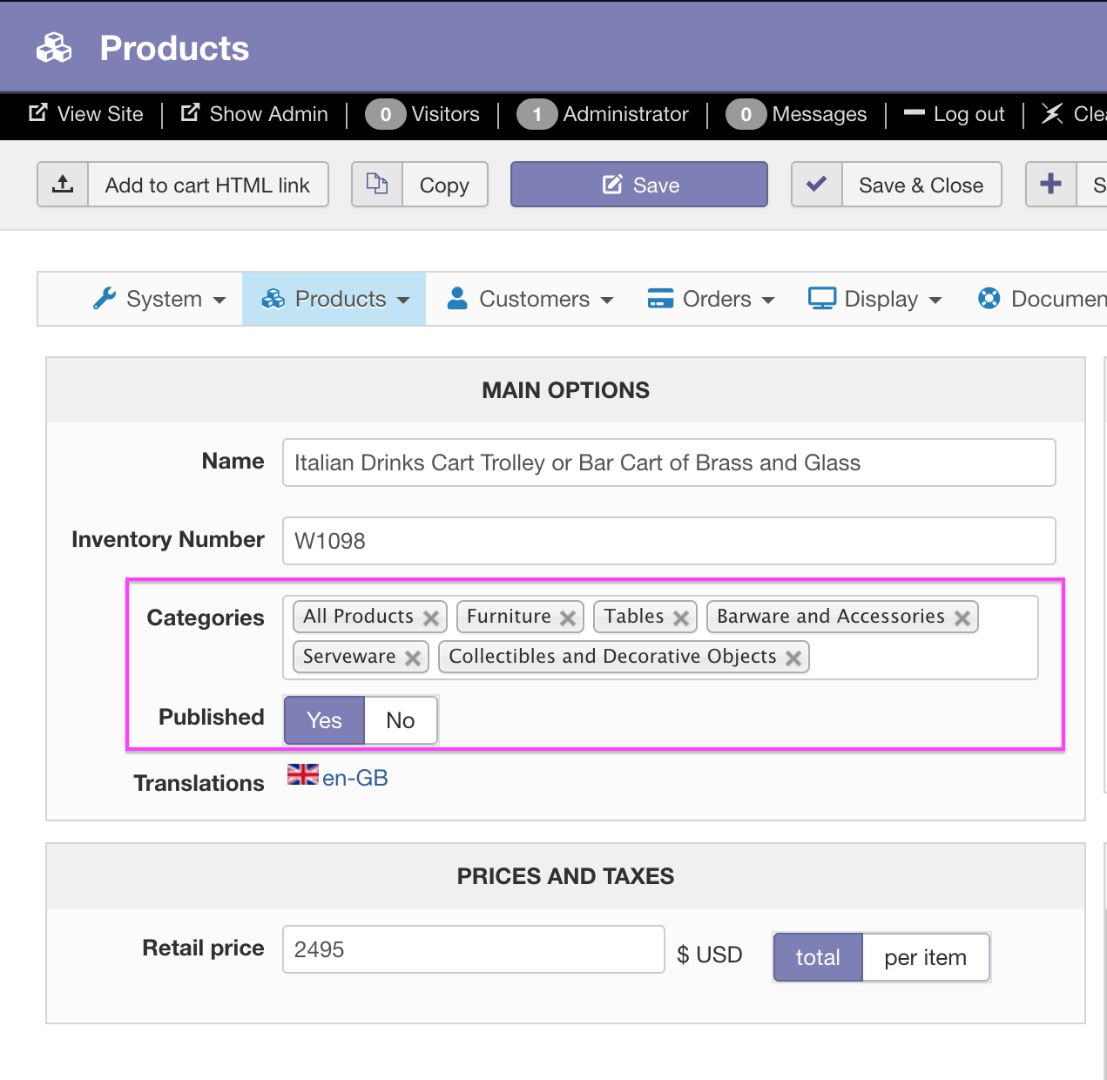Viewport: 1107px width, 1080px height.
Task: Open the Customers dropdown menu
Action: point(531,299)
